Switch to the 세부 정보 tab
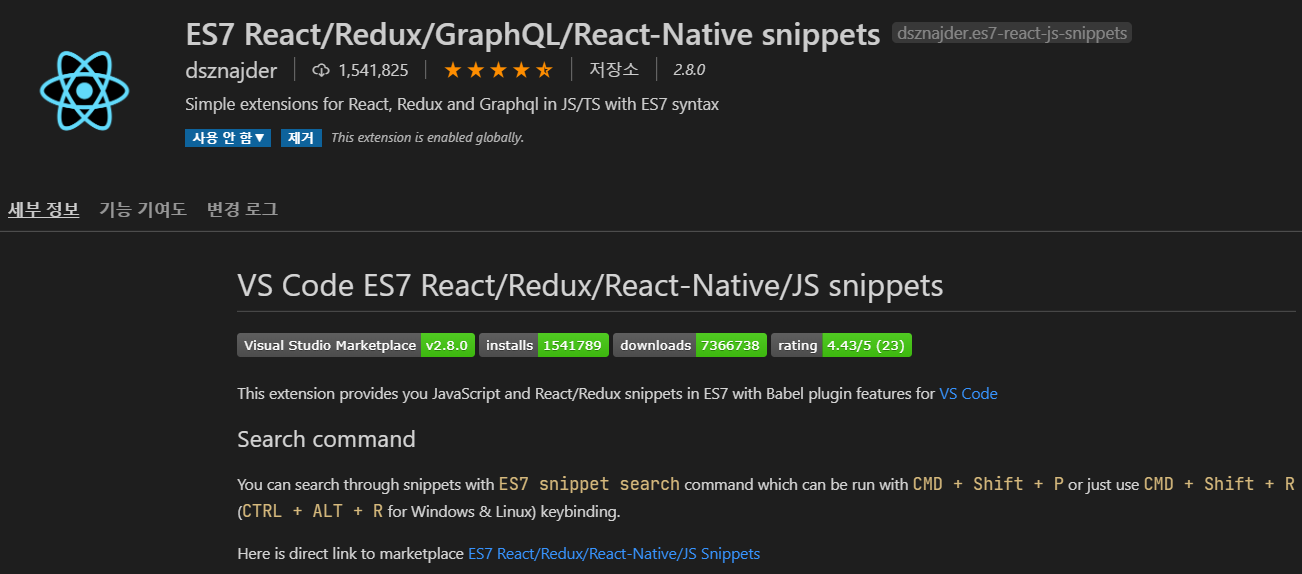This screenshot has height=574, width=1302. tap(44, 209)
